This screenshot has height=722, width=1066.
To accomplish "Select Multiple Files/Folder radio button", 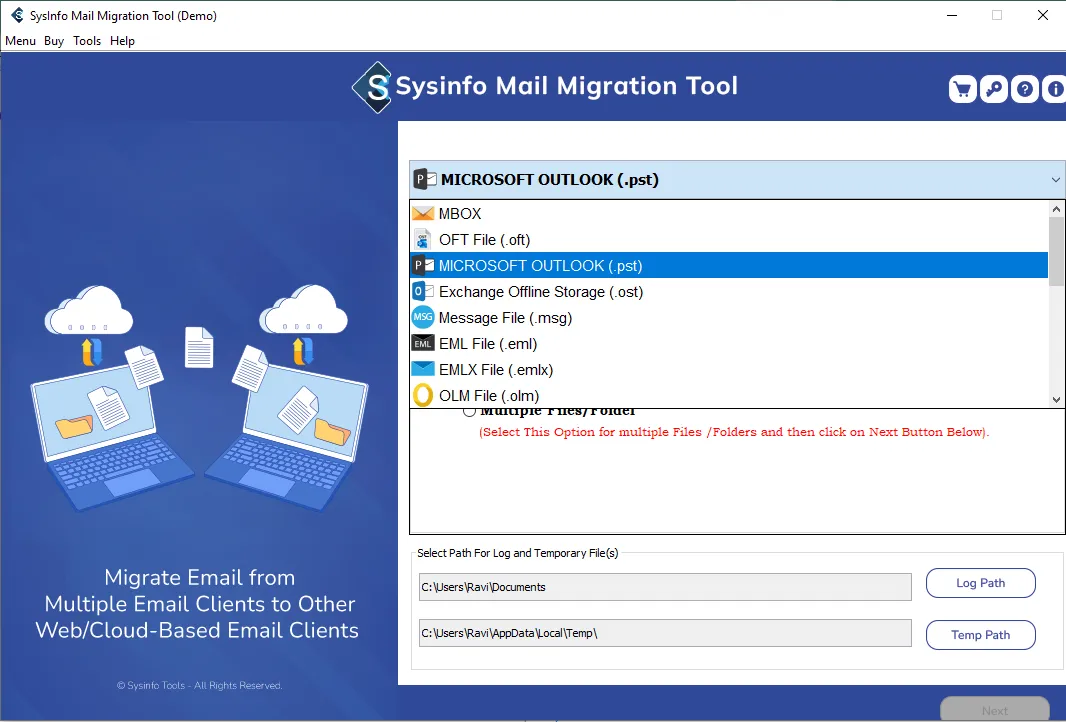I will coord(469,411).
